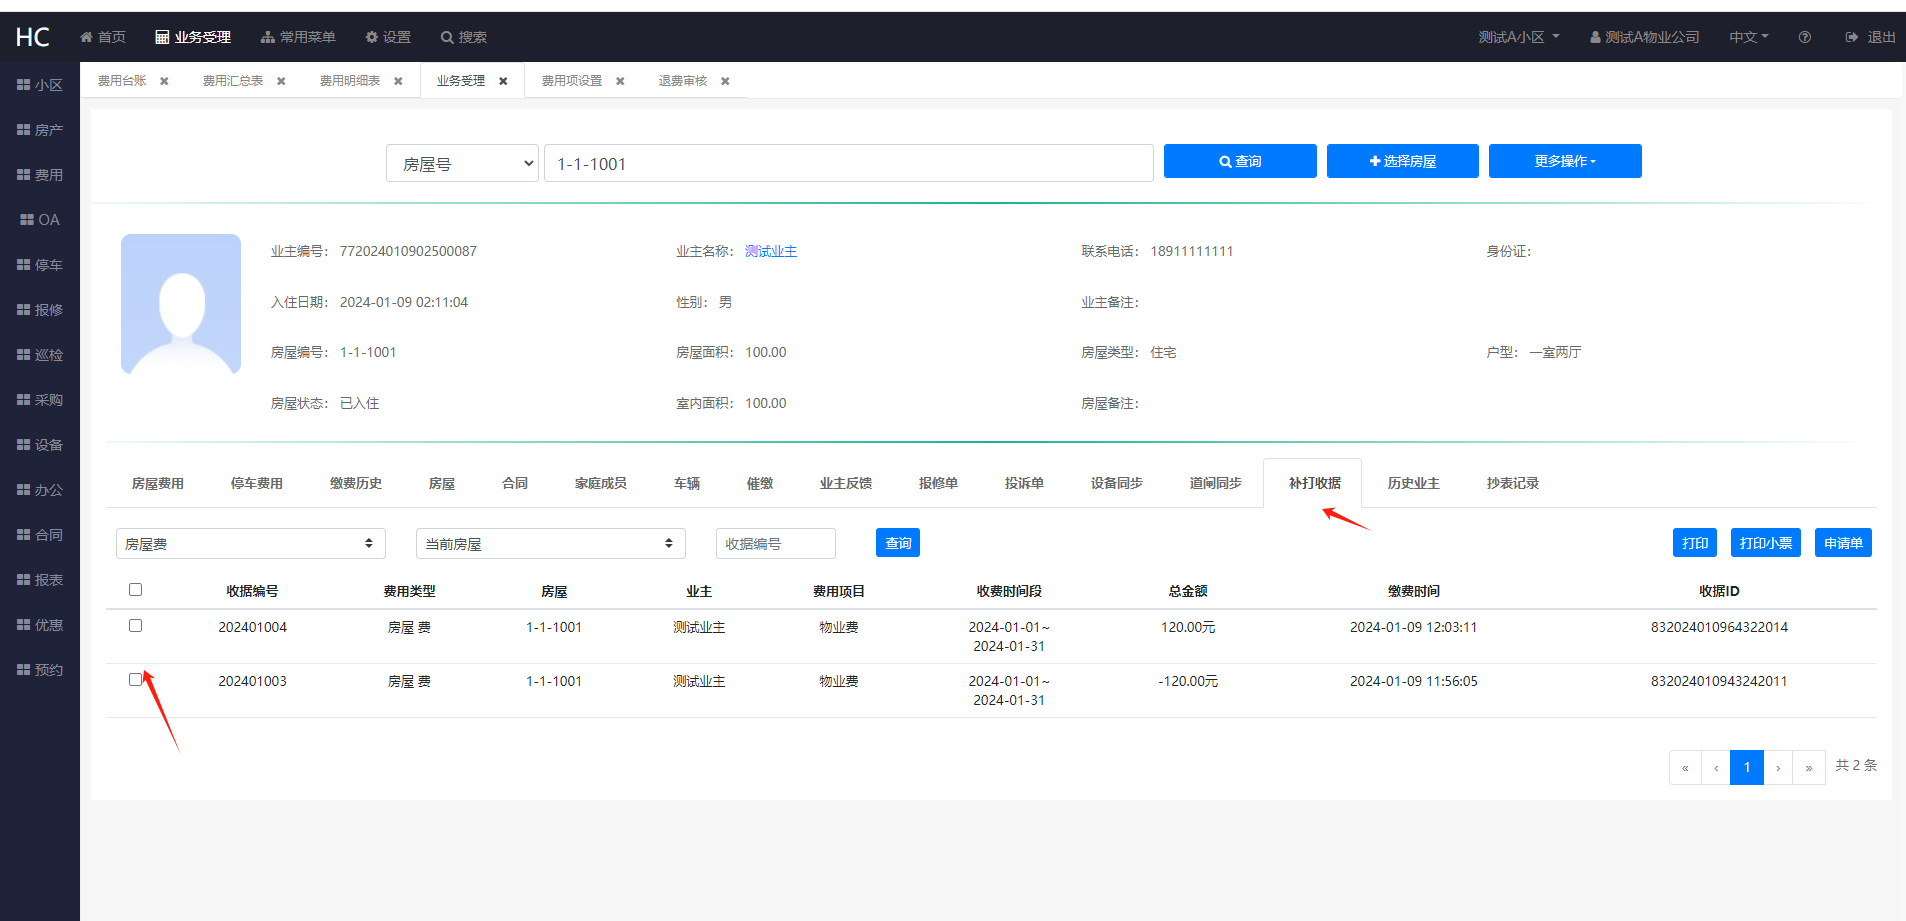The width and height of the screenshot is (1906, 921).
Task: Open the 设置 gear menu
Action: [388, 37]
